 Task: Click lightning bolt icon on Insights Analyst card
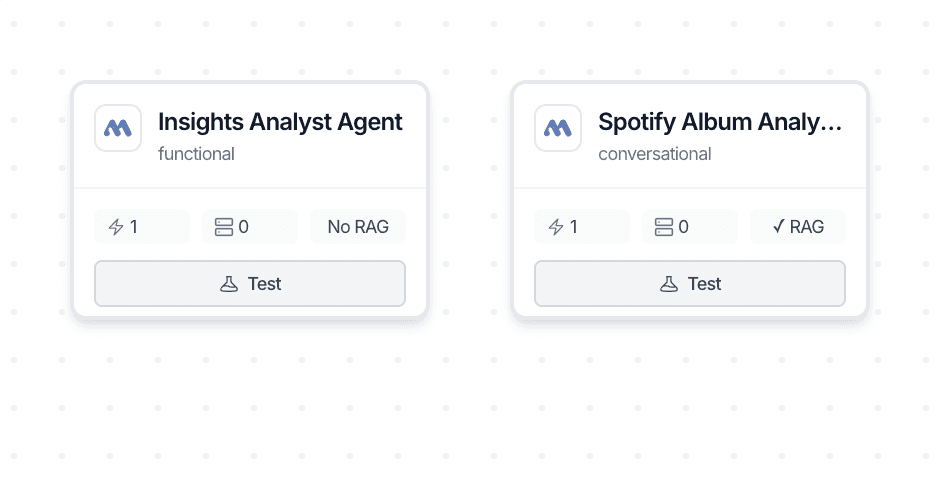pos(116,227)
